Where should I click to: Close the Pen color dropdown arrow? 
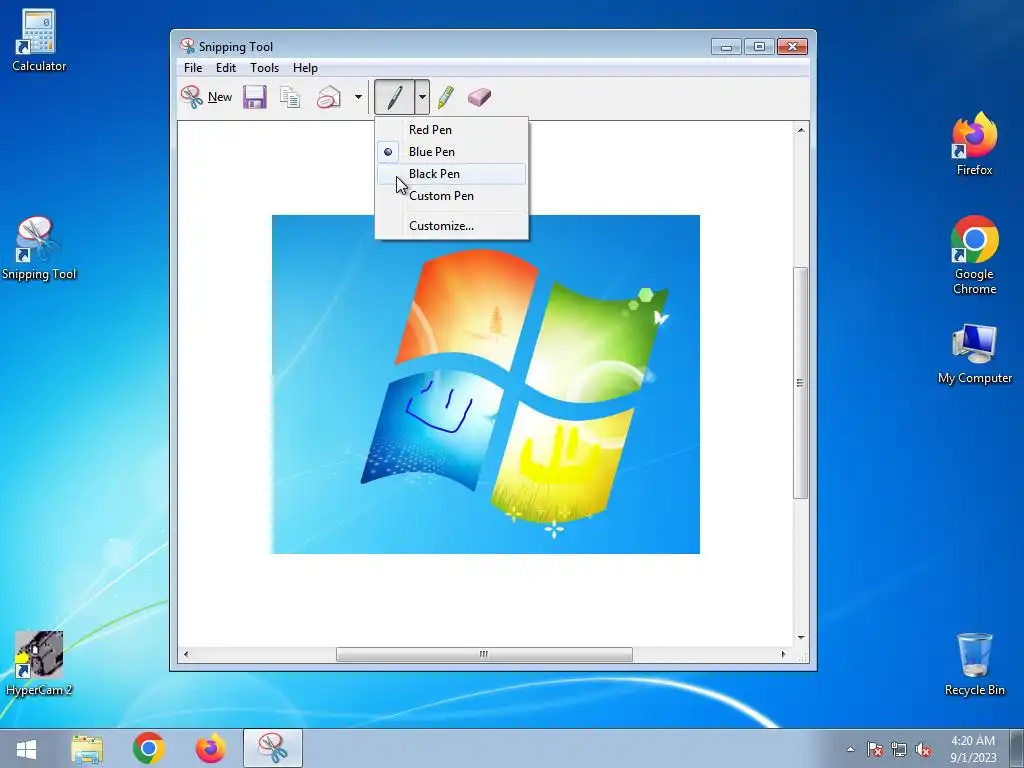[x=422, y=97]
